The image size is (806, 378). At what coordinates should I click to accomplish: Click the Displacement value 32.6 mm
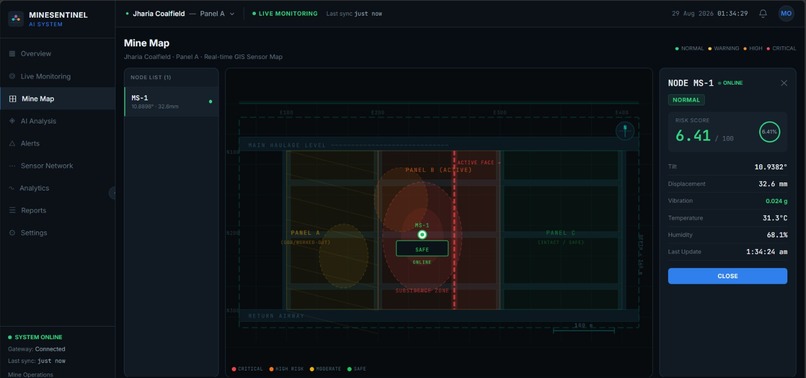pyautogui.click(x=773, y=184)
